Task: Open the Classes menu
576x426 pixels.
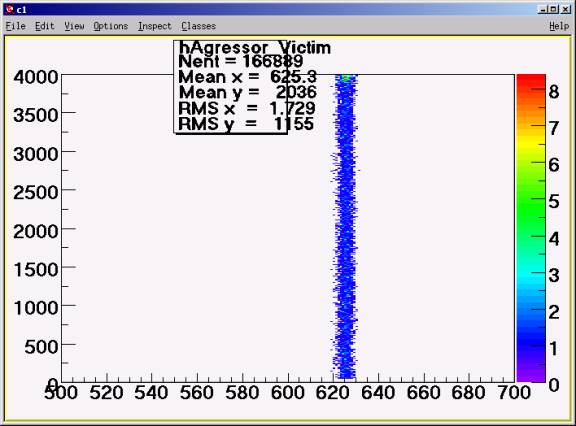Action: [x=198, y=26]
